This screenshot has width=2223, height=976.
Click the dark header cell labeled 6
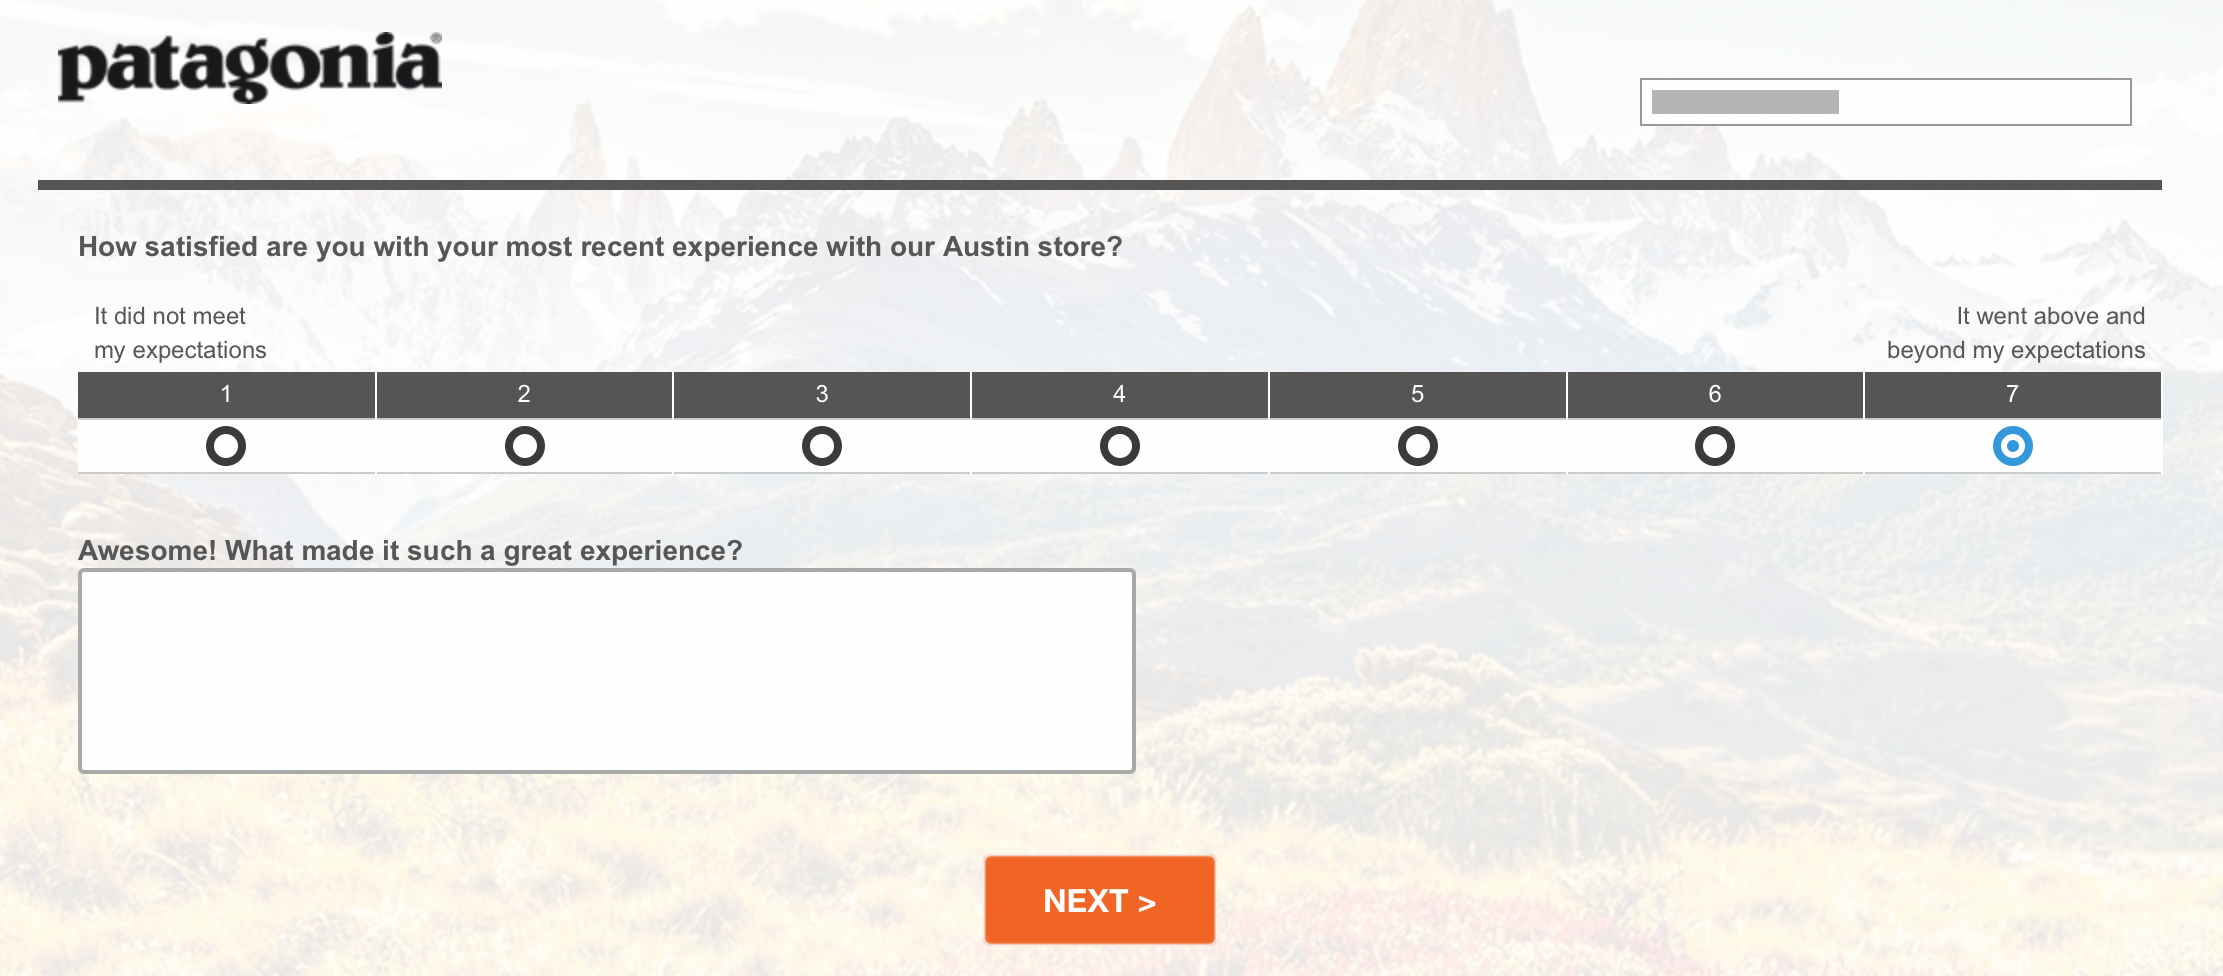(1714, 394)
